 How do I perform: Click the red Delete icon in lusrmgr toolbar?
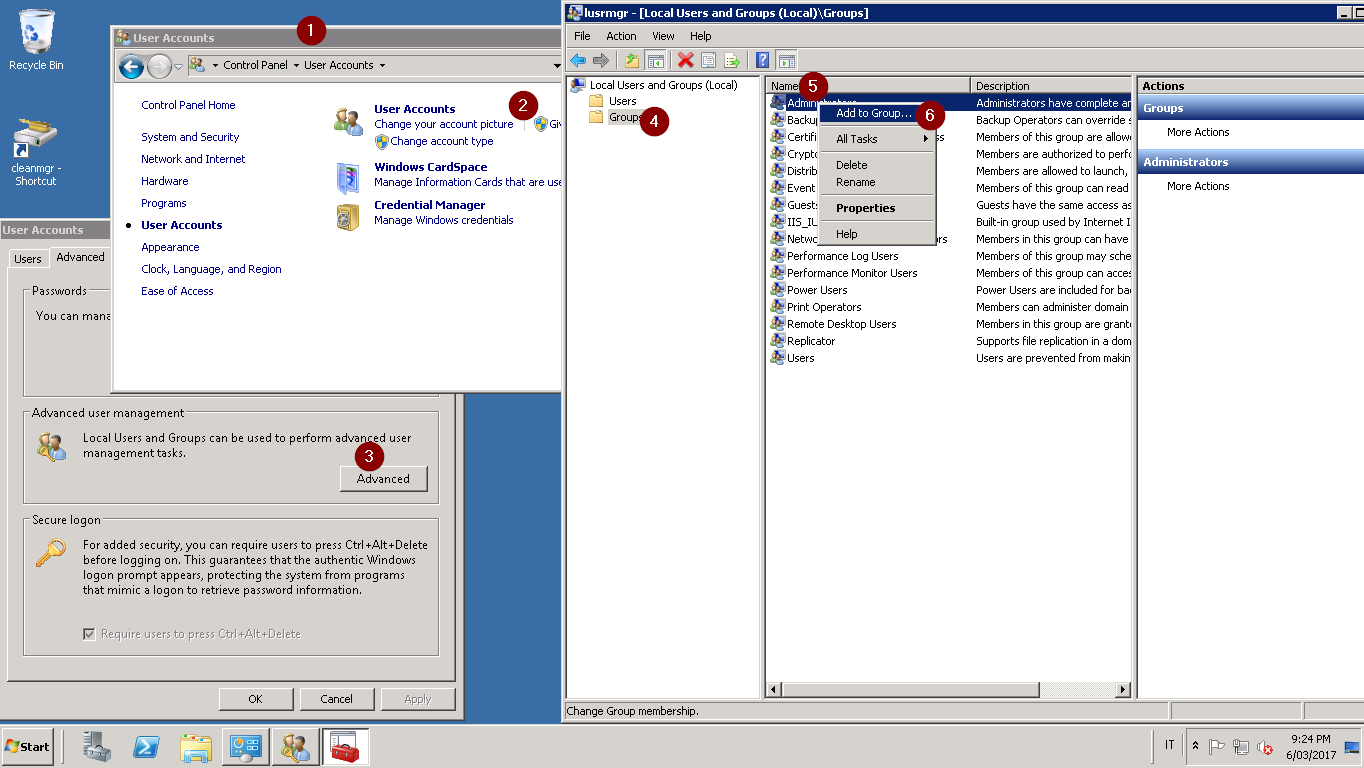[x=685, y=60]
